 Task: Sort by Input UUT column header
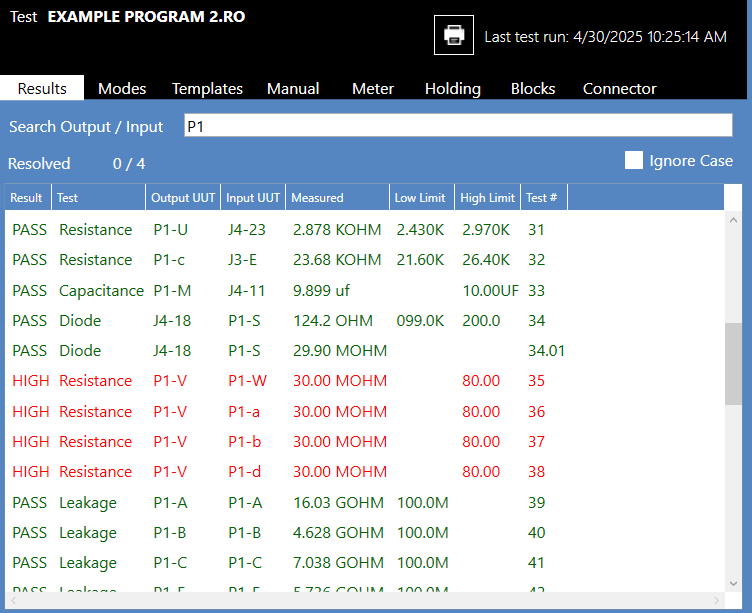point(253,197)
